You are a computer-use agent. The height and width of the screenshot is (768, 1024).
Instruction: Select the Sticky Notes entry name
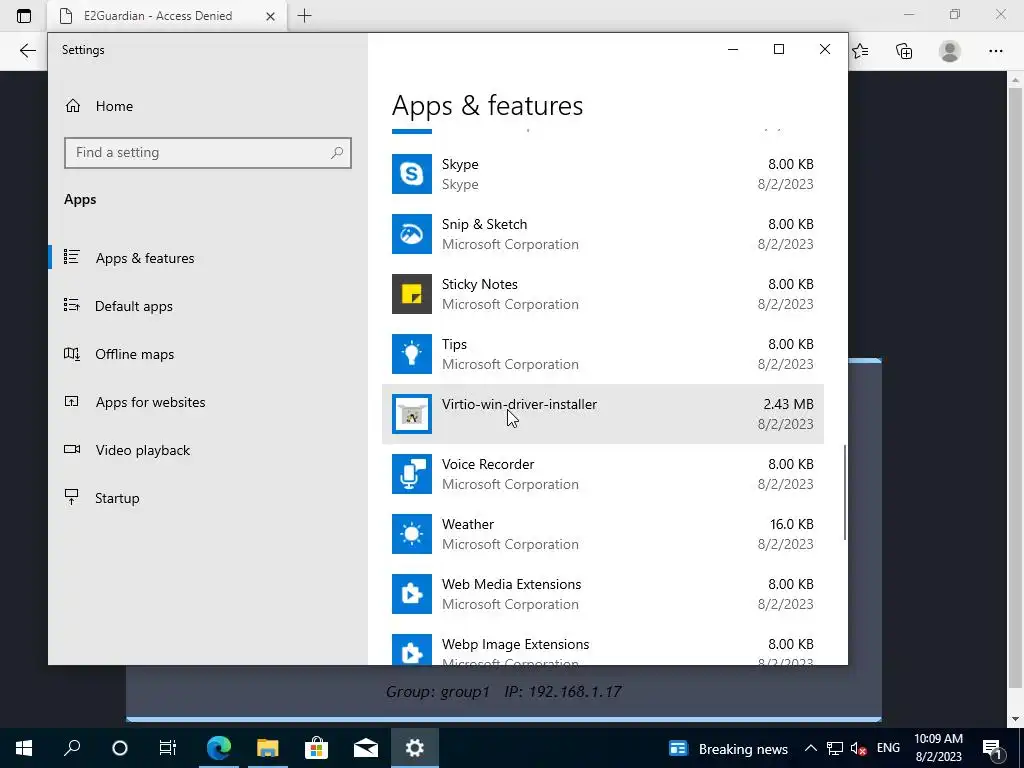click(x=479, y=284)
